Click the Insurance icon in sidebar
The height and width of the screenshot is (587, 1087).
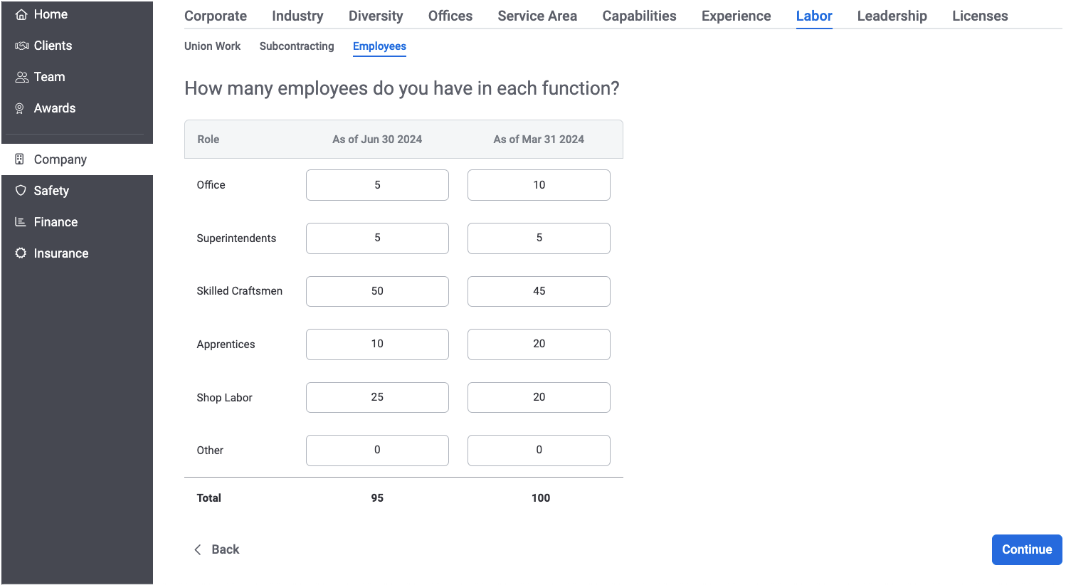click(x=21, y=253)
